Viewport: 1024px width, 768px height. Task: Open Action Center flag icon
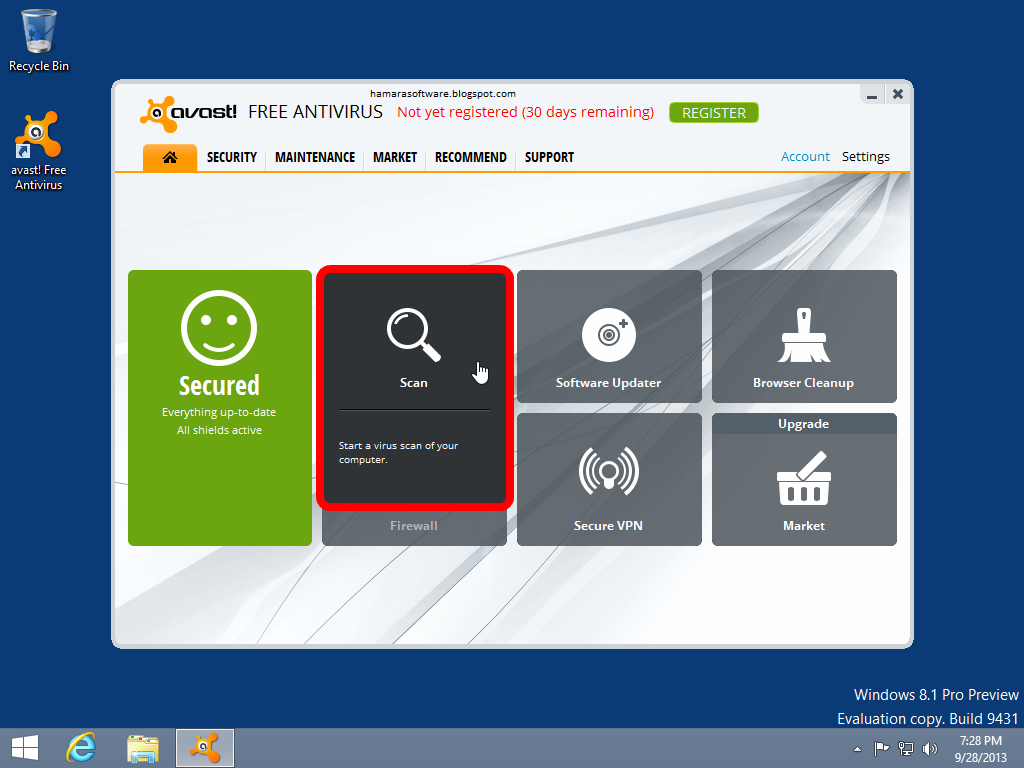point(881,748)
